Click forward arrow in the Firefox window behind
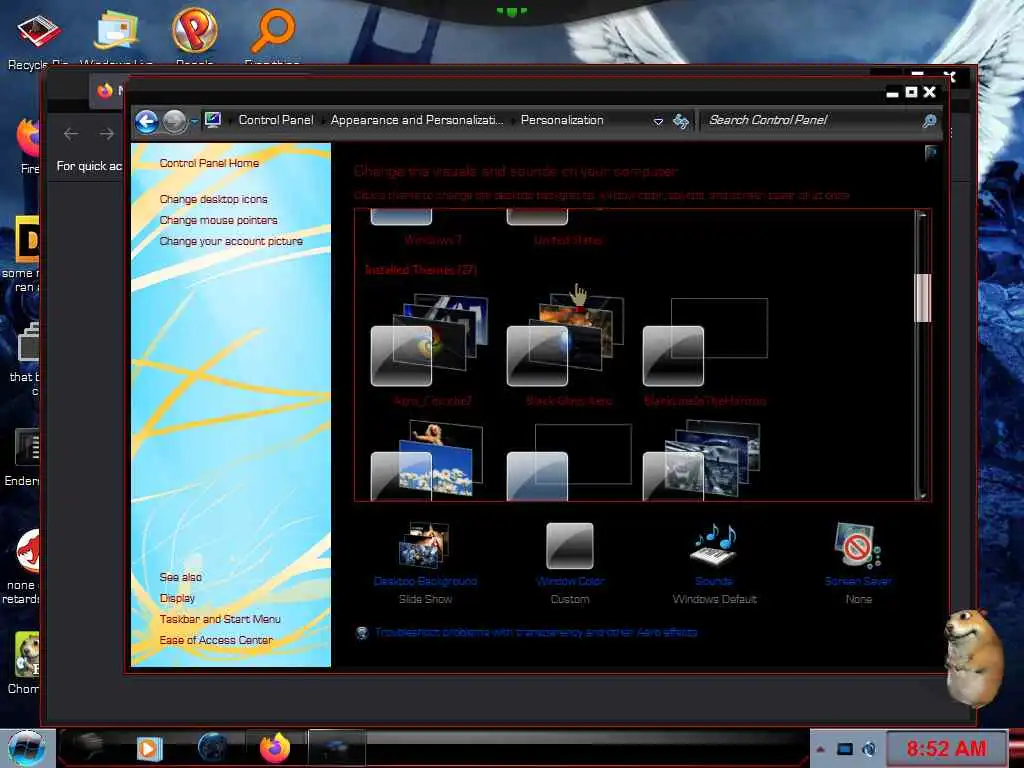Viewport: 1024px width, 768px height. coord(106,135)
